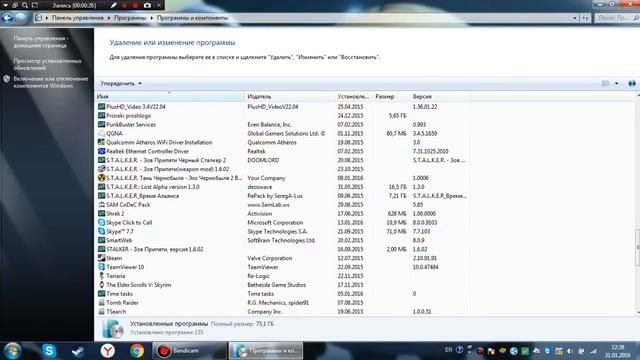Click the change view icon
This screenshot has height=360, width=640.
click(x=606, y=83)
